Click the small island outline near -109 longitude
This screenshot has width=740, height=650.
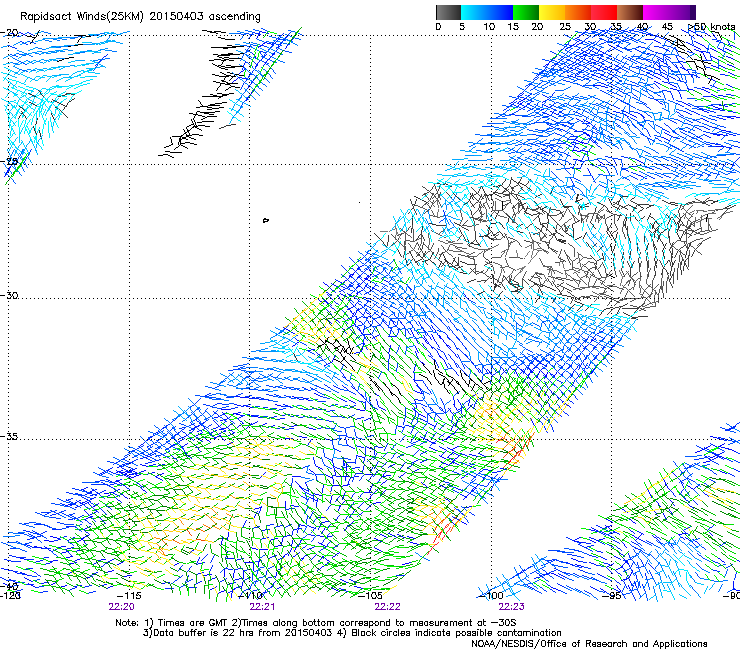(x=266, y=220)
